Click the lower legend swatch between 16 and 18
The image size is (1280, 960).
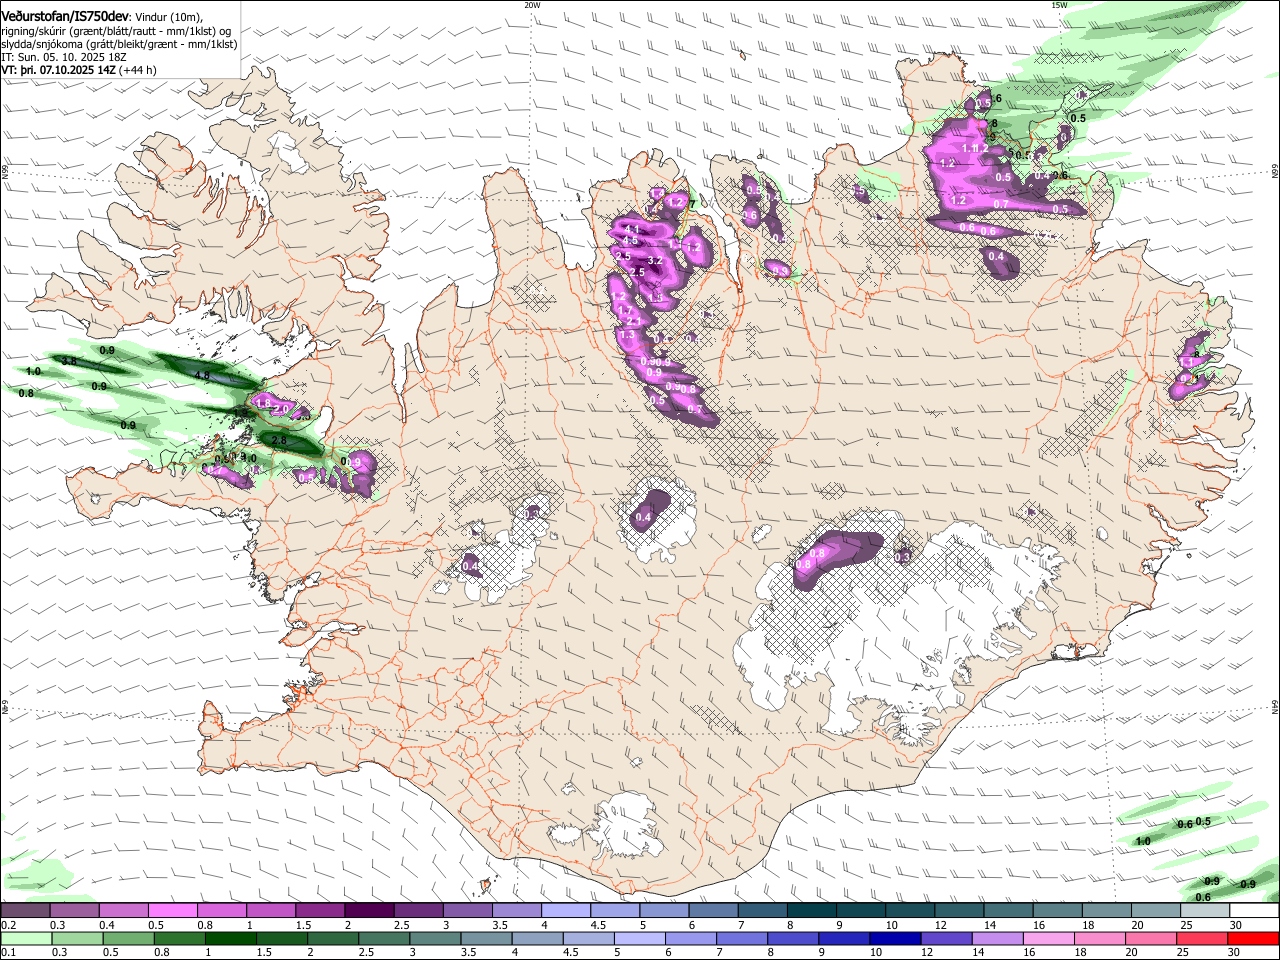(x=1050, y=939)
